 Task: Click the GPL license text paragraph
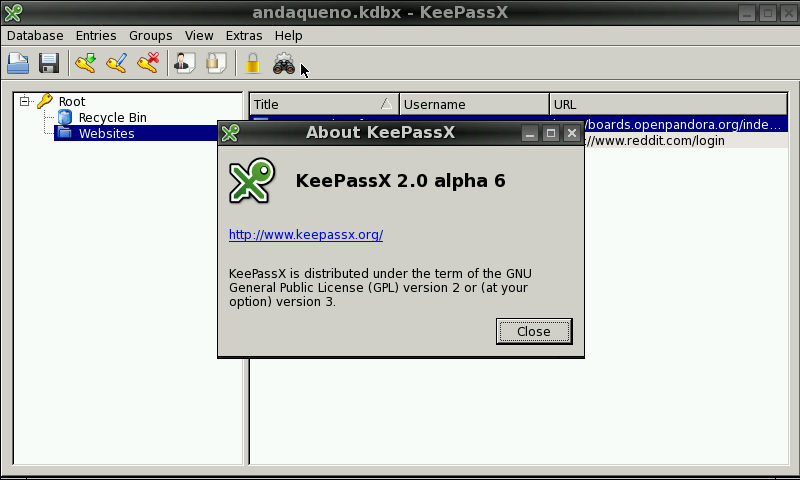[380, 288]
